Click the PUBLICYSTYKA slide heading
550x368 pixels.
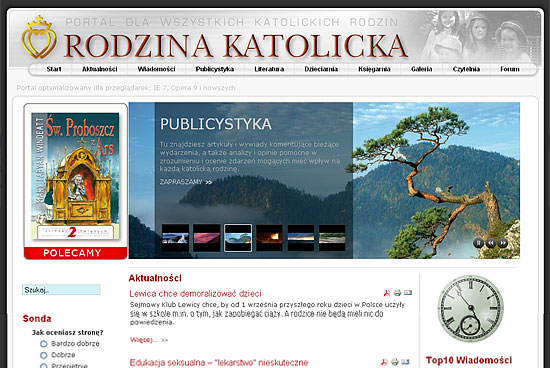[x=216, y=124]
